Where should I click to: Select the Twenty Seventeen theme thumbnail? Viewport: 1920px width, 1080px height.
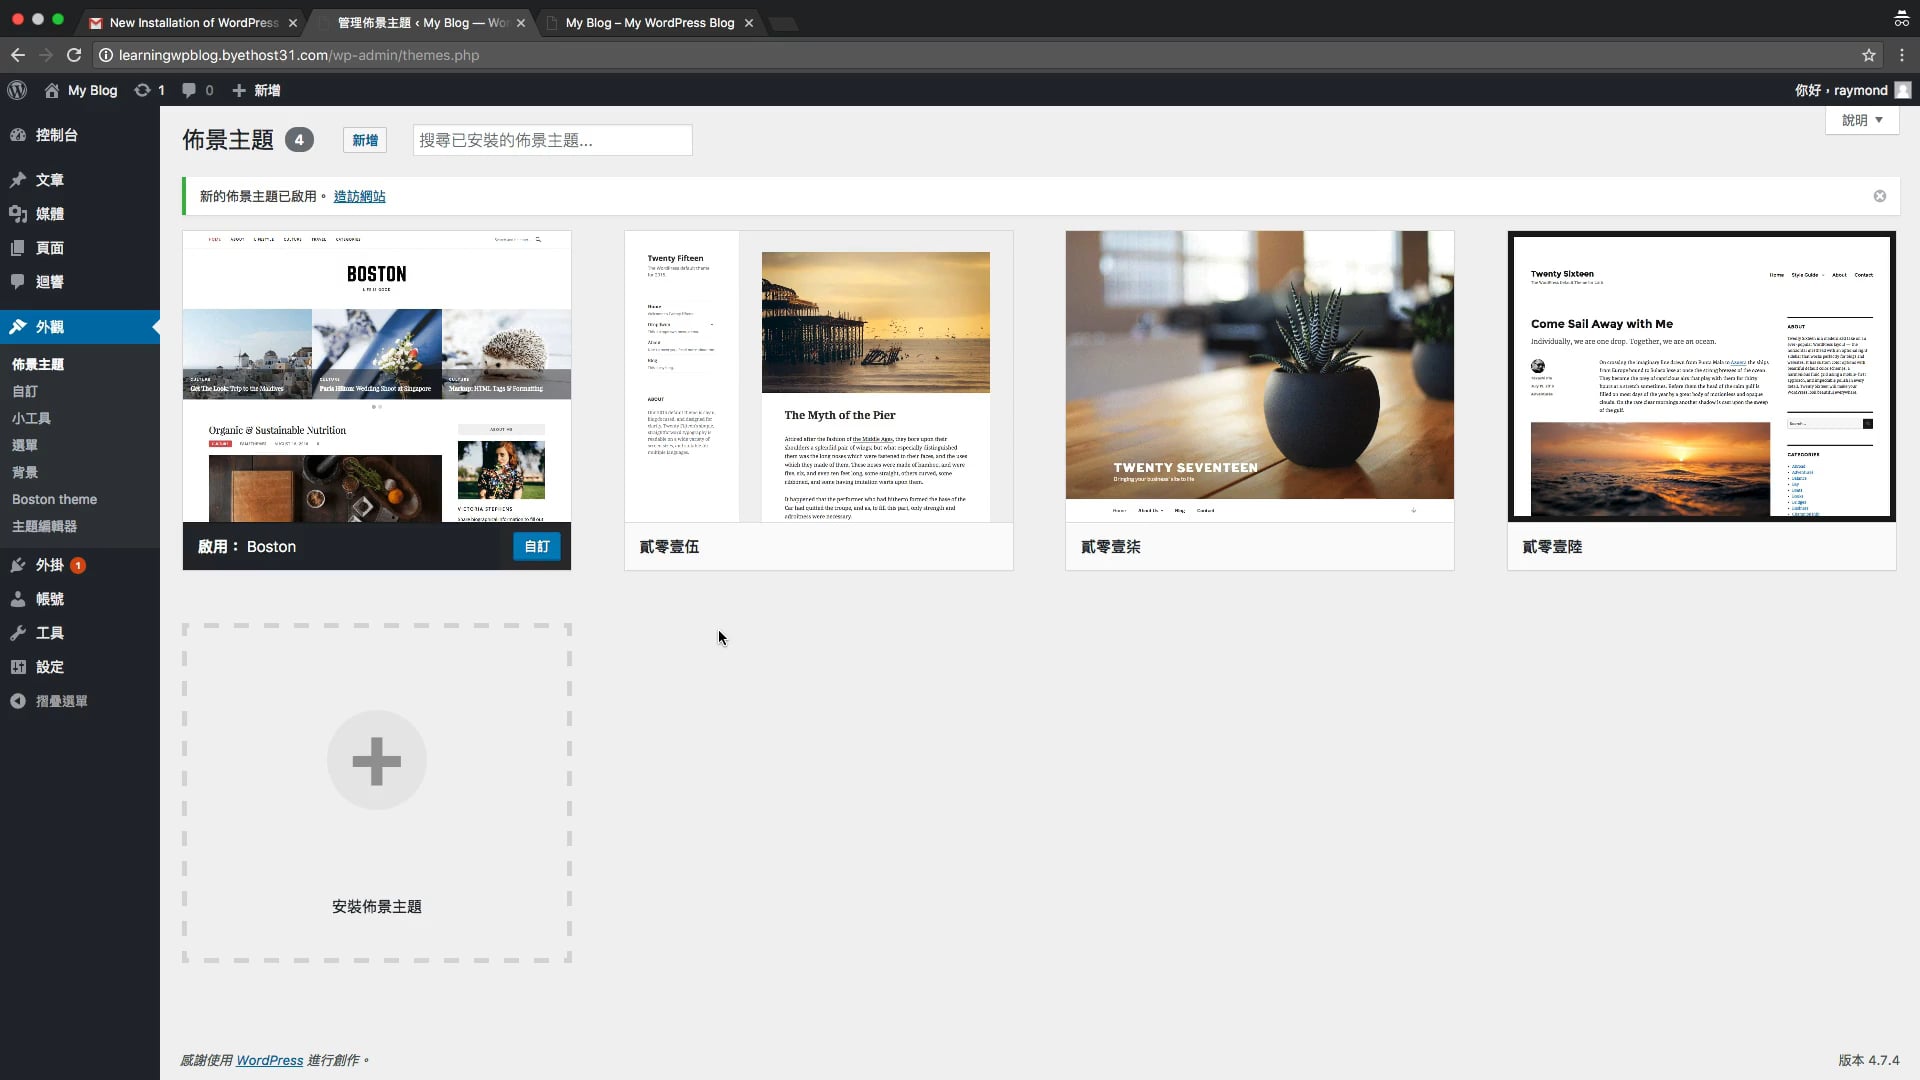[x=1259, y=375]
